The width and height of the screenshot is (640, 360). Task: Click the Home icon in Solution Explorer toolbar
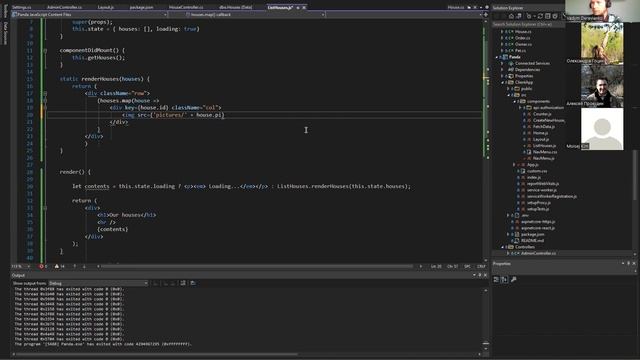coord(511,16)
